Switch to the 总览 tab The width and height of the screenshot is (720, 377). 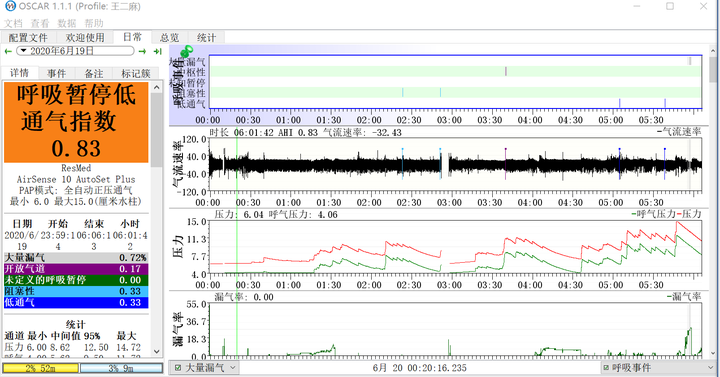[x=169, y=38]
